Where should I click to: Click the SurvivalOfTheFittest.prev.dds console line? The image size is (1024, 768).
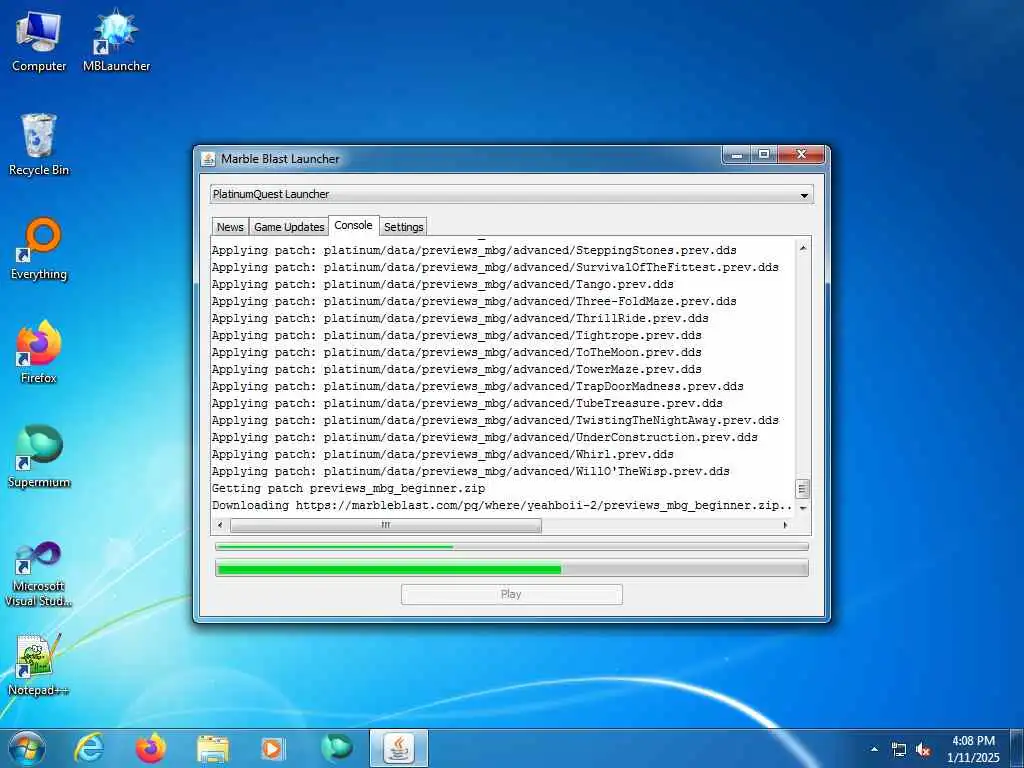coord(495,267)
